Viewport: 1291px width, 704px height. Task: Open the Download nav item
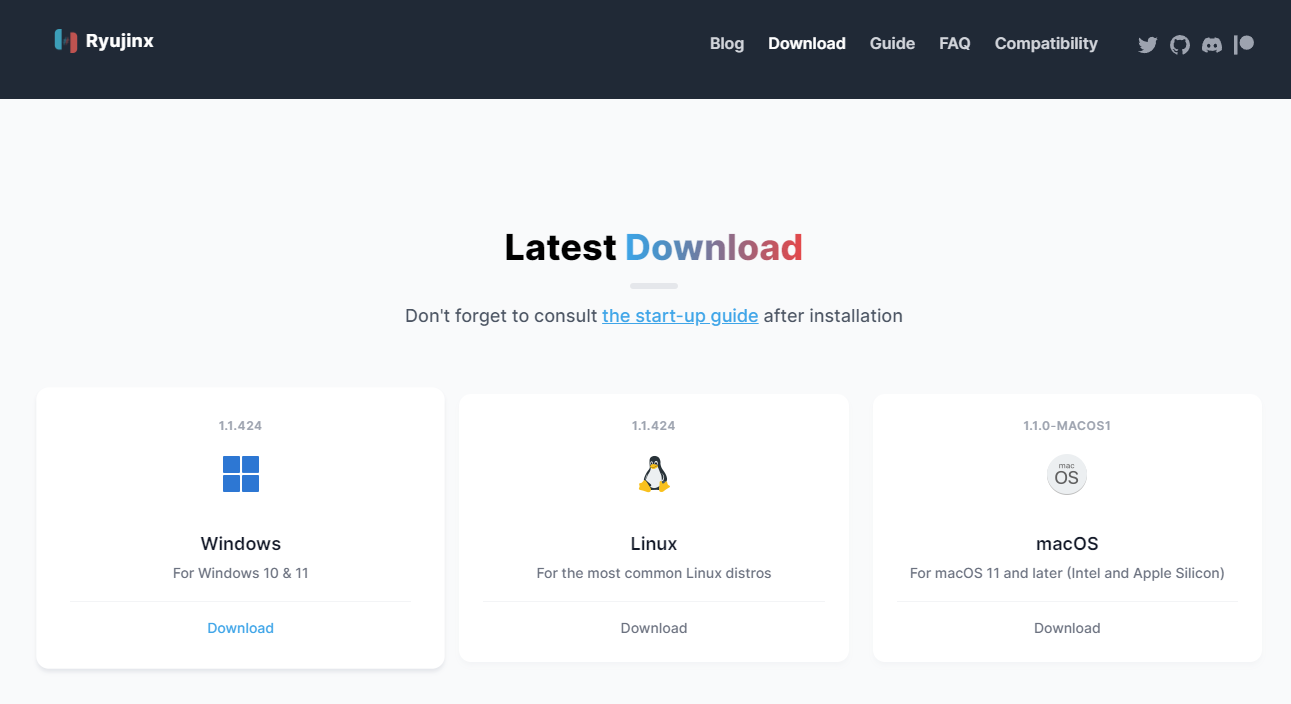[807, 44]
